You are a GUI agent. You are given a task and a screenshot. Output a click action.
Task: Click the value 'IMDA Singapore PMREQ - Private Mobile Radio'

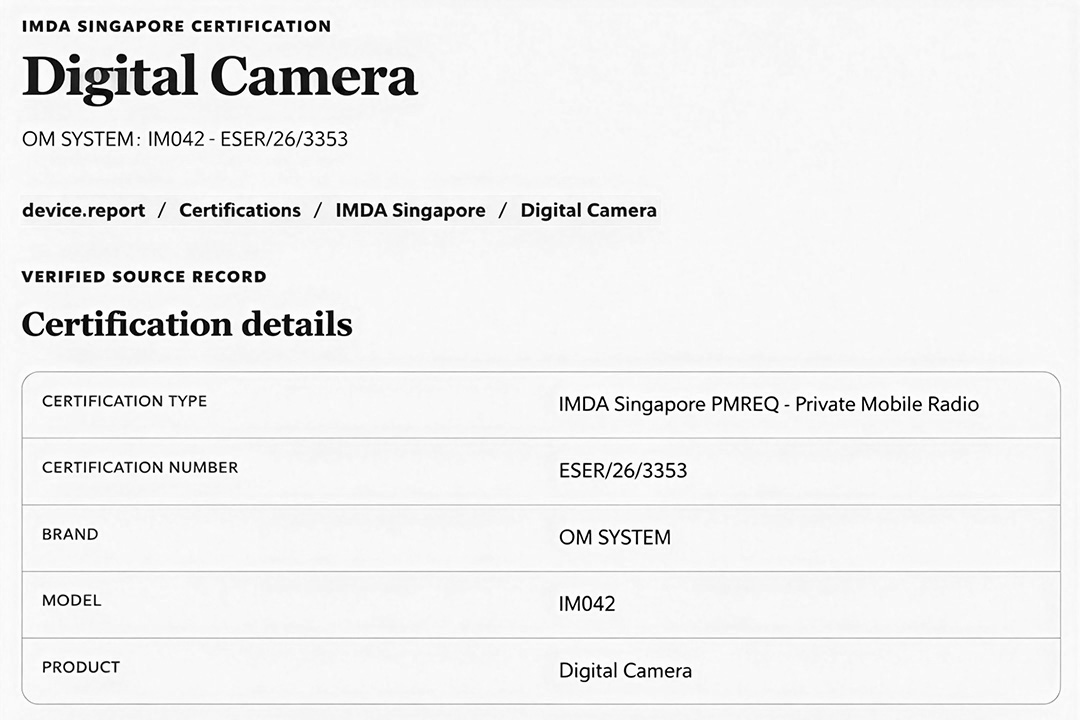point(769,404)
